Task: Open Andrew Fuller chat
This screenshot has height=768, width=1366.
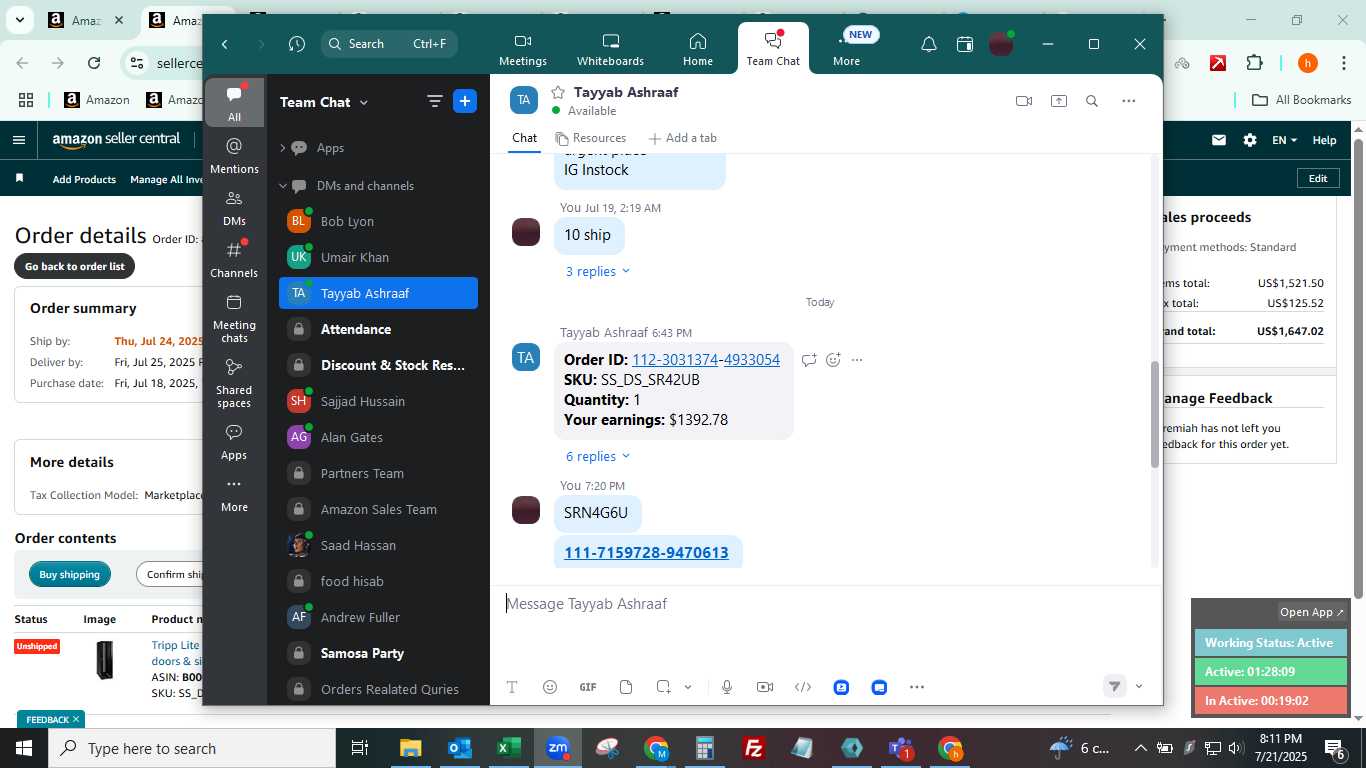Action: click(x=378, y=617)
